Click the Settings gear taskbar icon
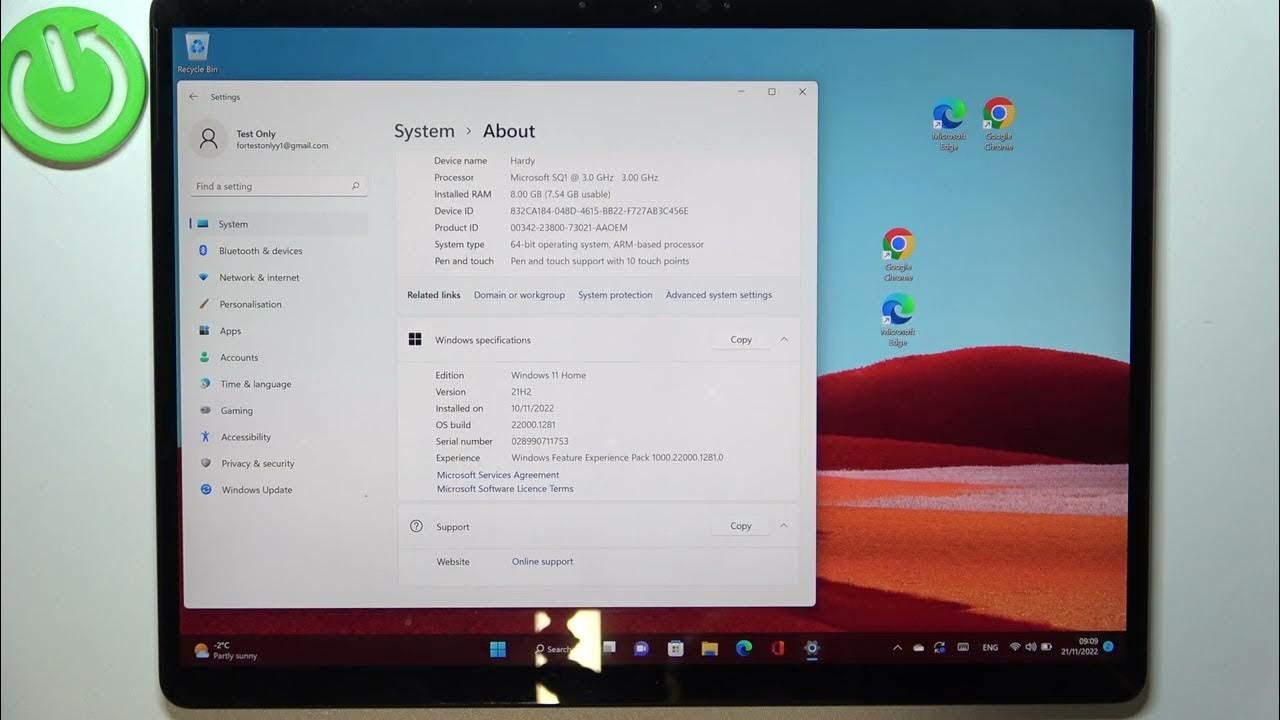The width and height of the screenshot is (1280, 720). point(812,648)
